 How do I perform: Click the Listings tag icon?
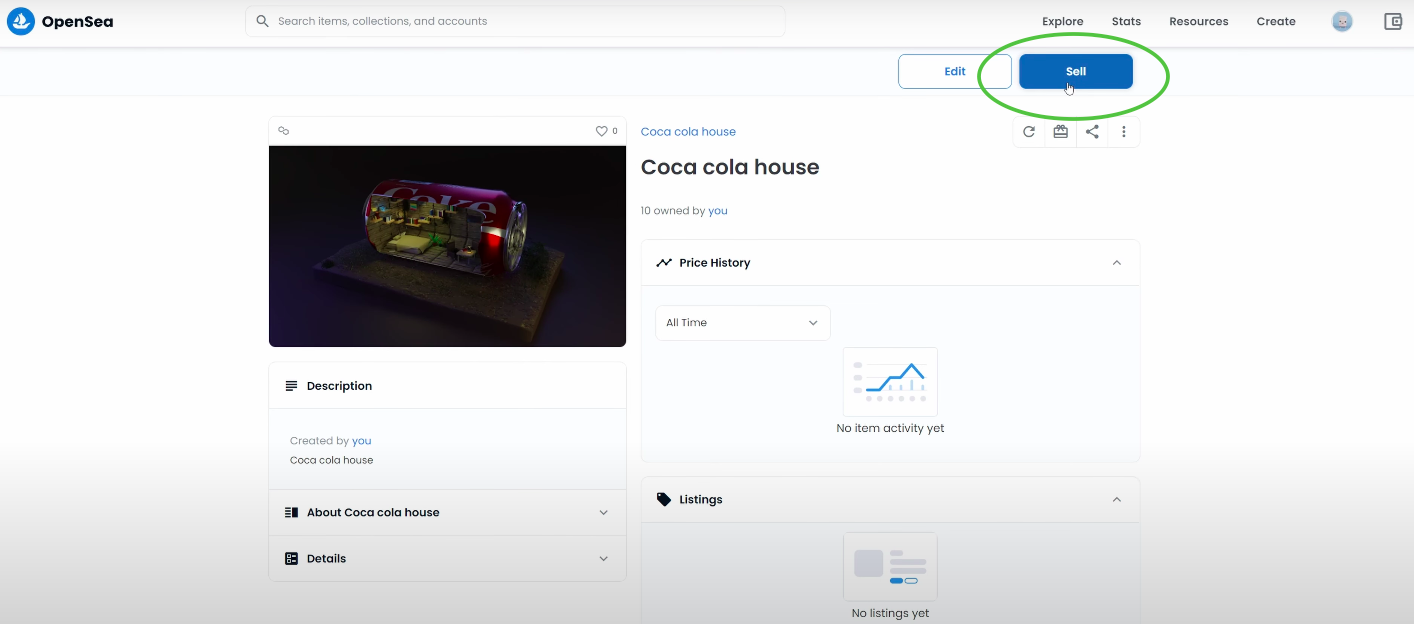pyautogui.click(x=664, y=499)
